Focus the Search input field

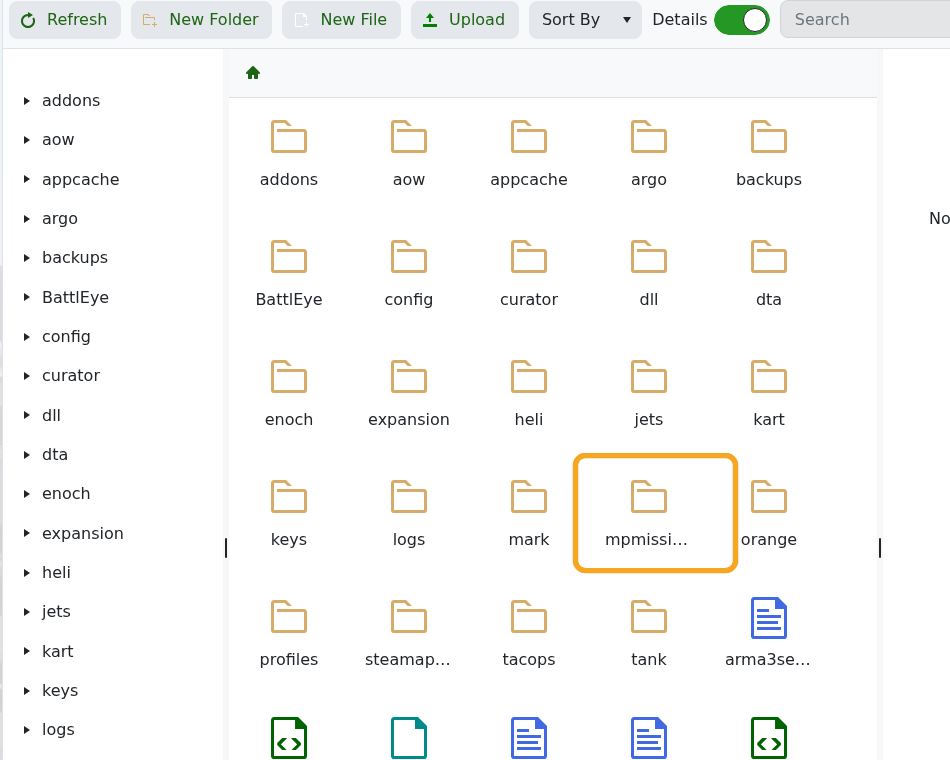[865, 20]
